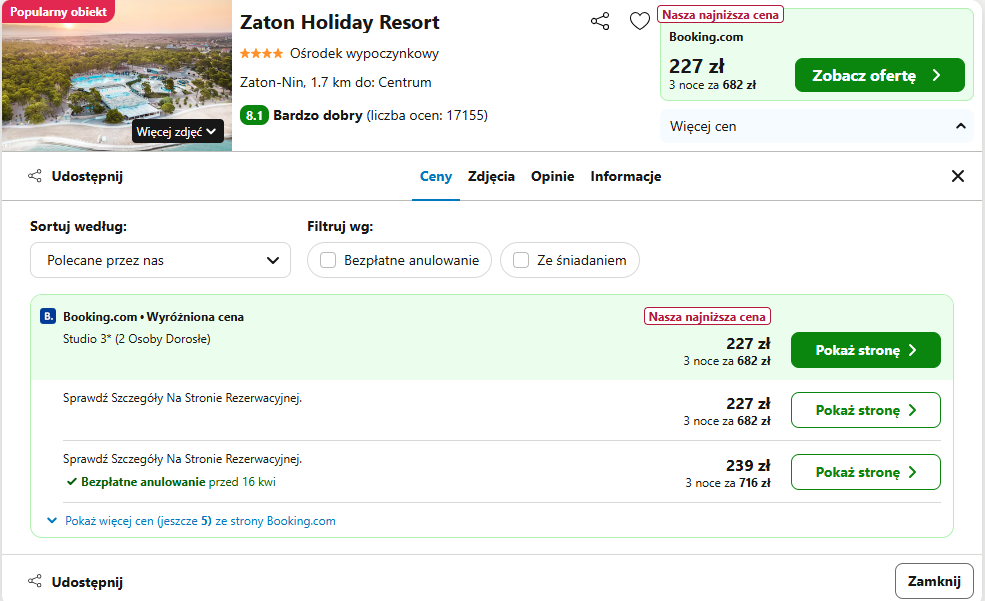Close the price panel with X

pos(957,176)
